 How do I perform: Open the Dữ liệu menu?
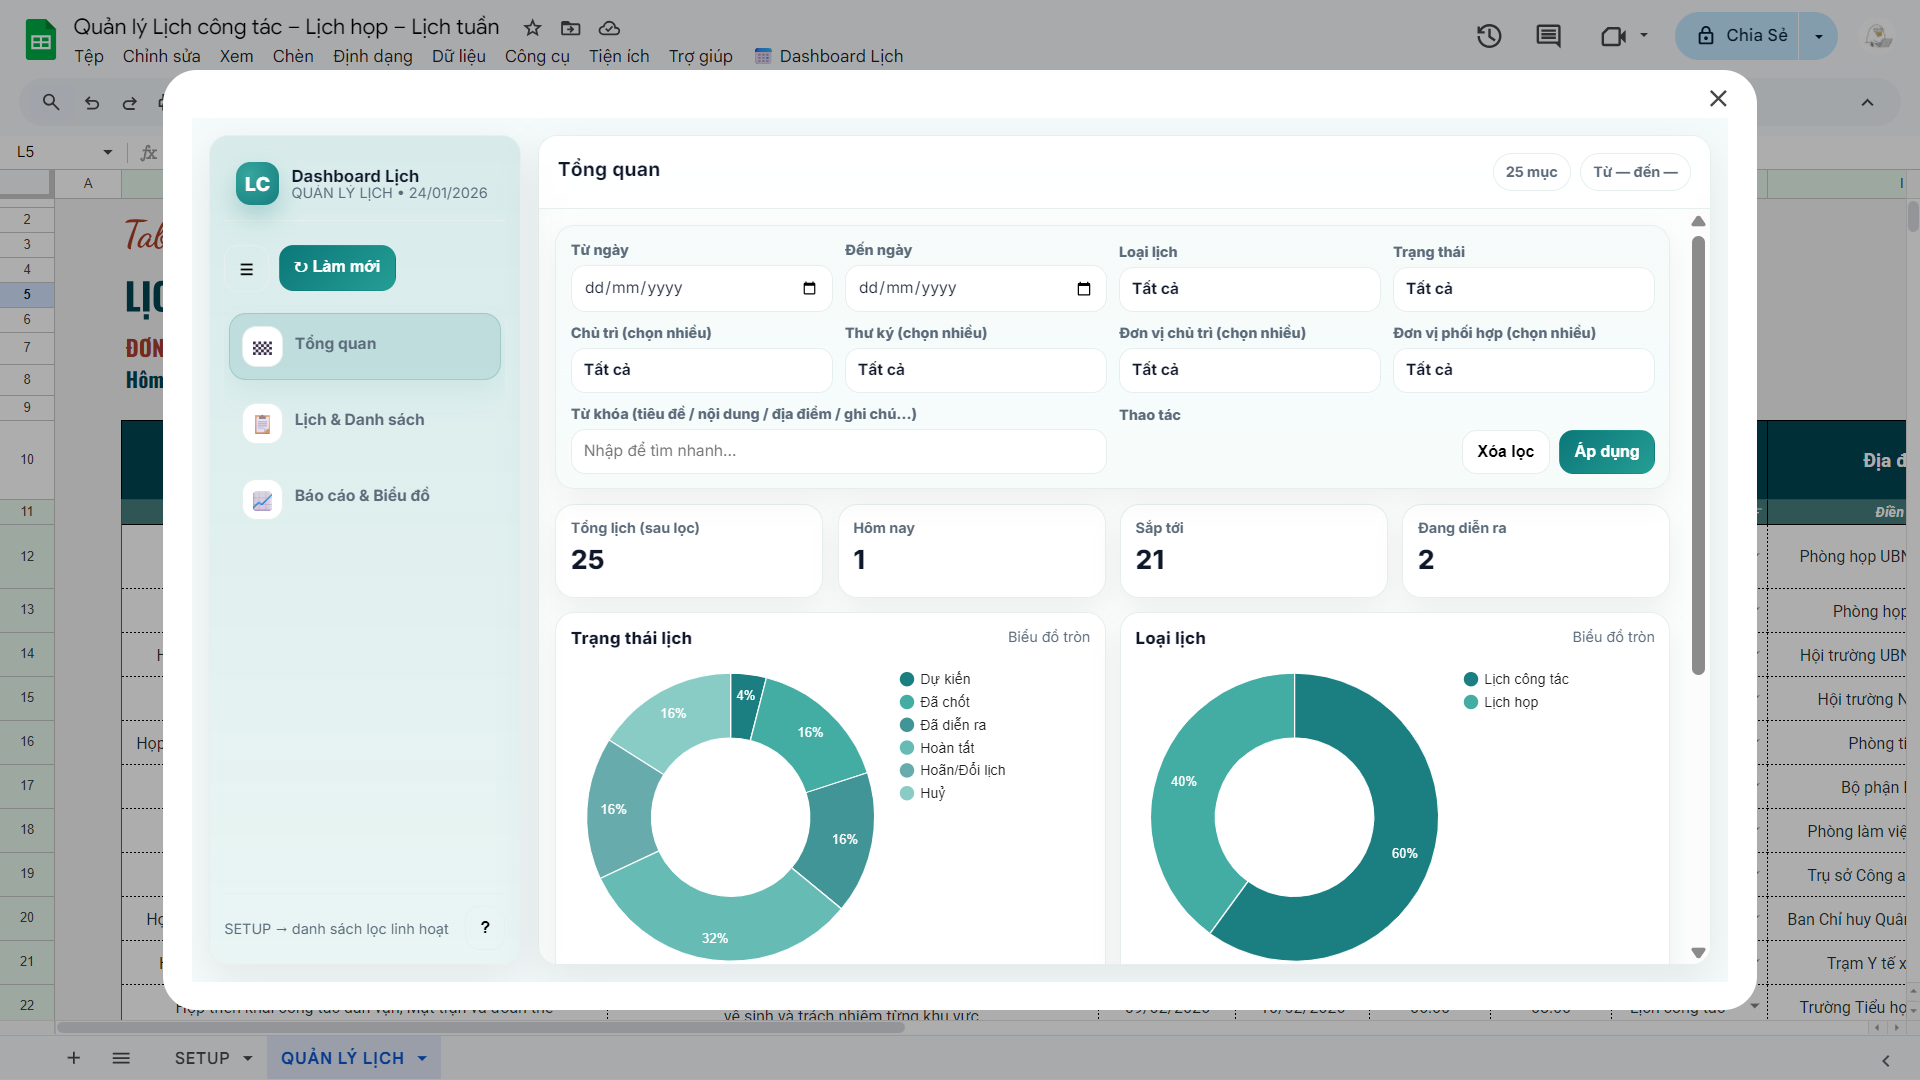point(458,56)
